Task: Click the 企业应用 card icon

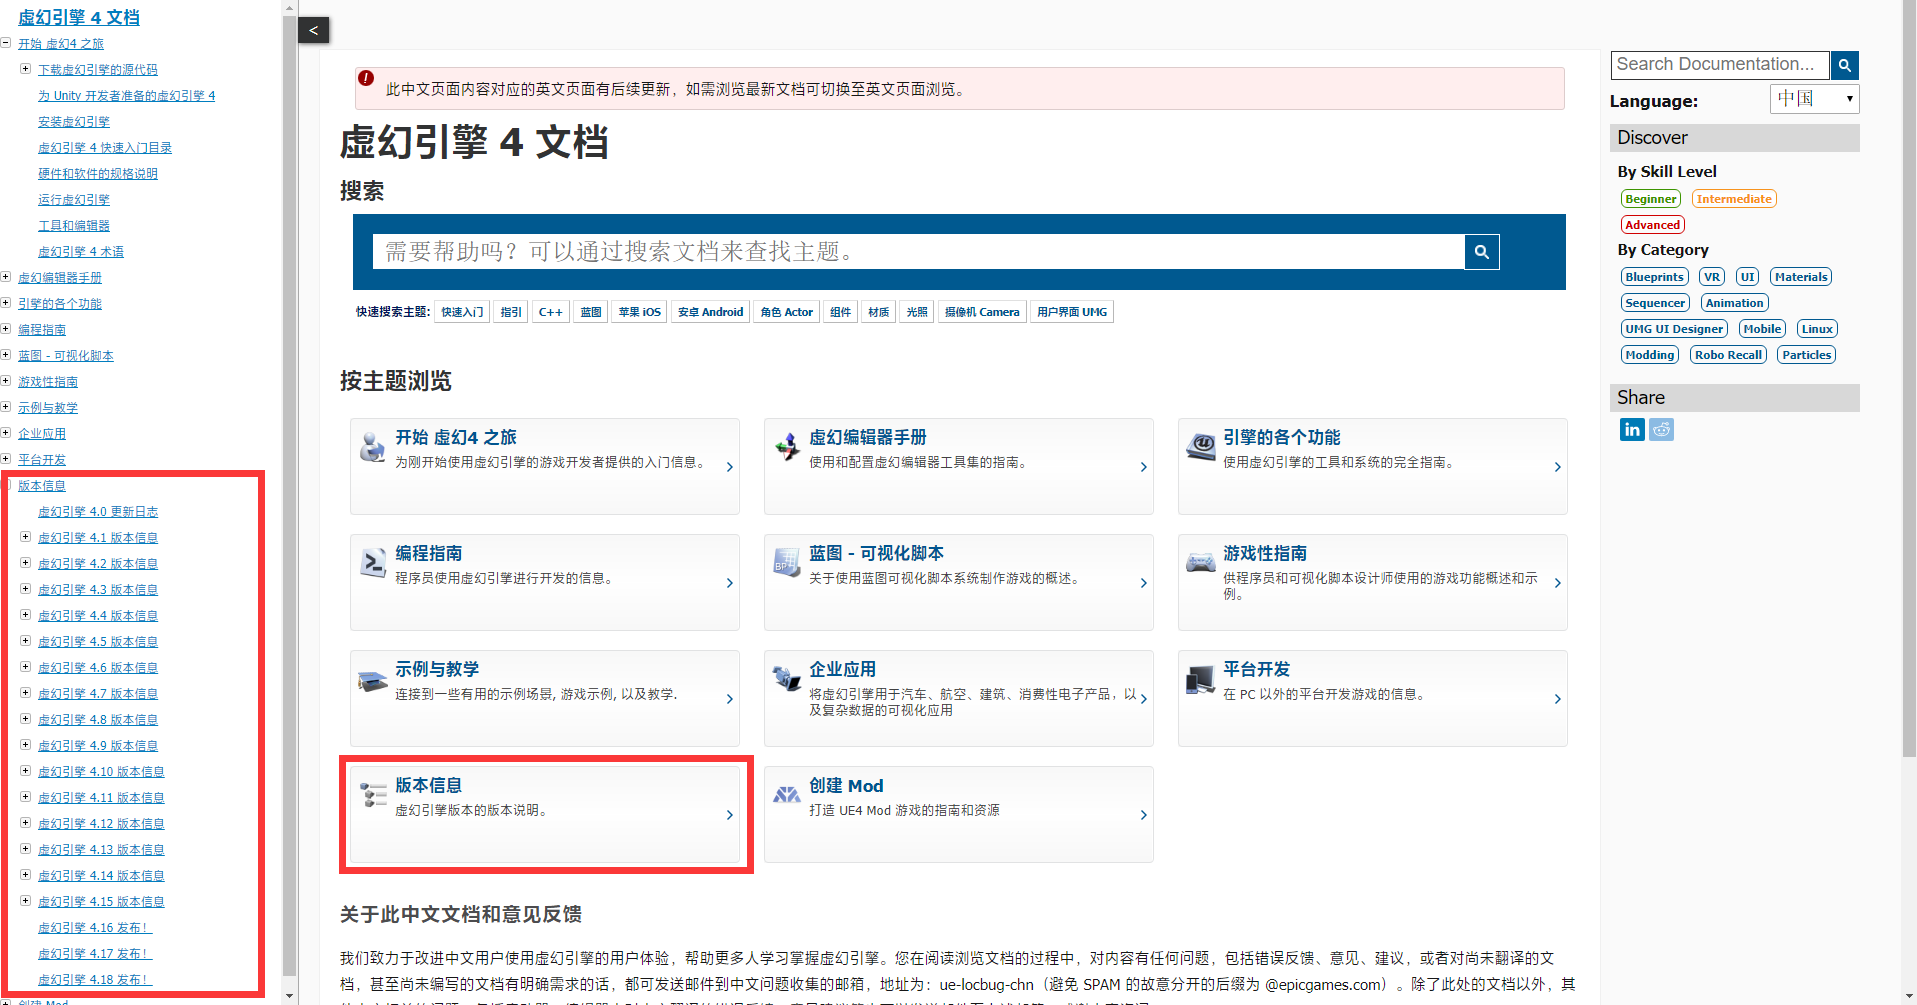Action: (x=787, y=679)
